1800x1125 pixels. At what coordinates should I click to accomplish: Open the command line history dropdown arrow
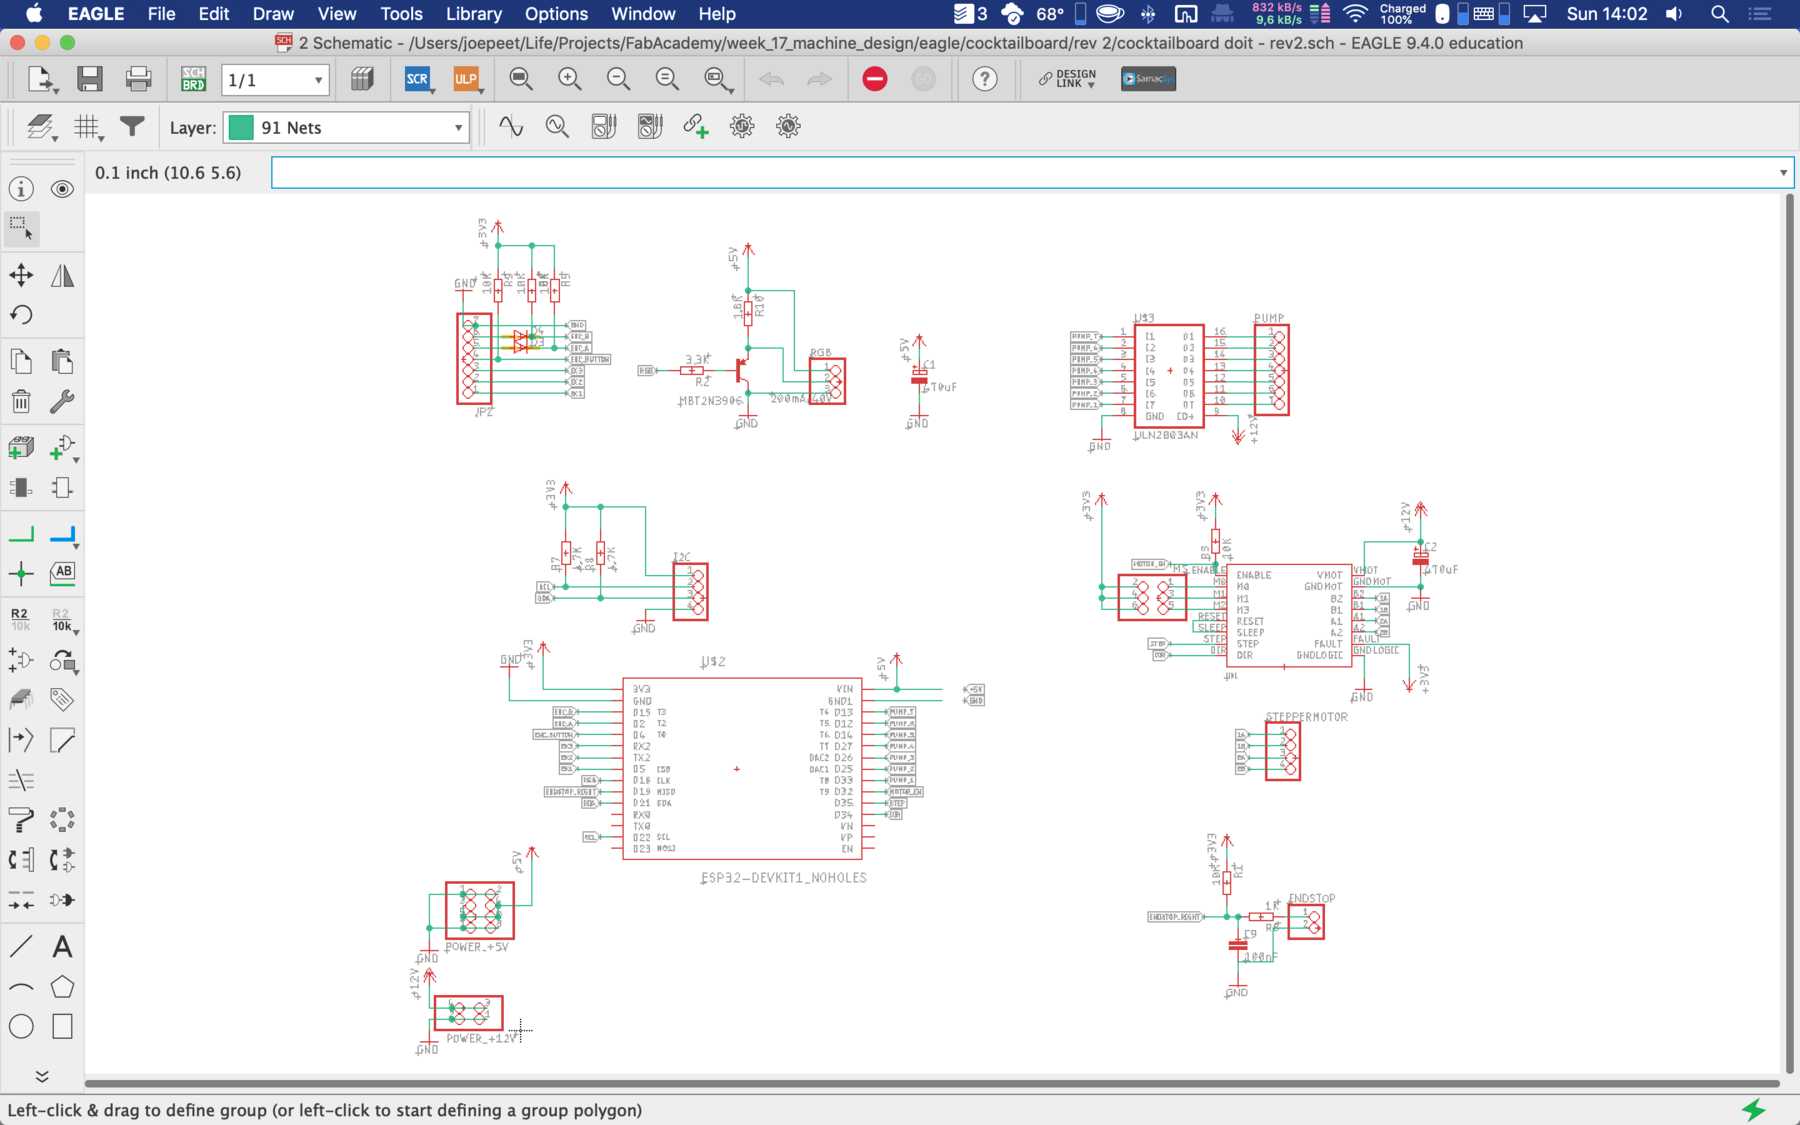[x=1782, y=173]
